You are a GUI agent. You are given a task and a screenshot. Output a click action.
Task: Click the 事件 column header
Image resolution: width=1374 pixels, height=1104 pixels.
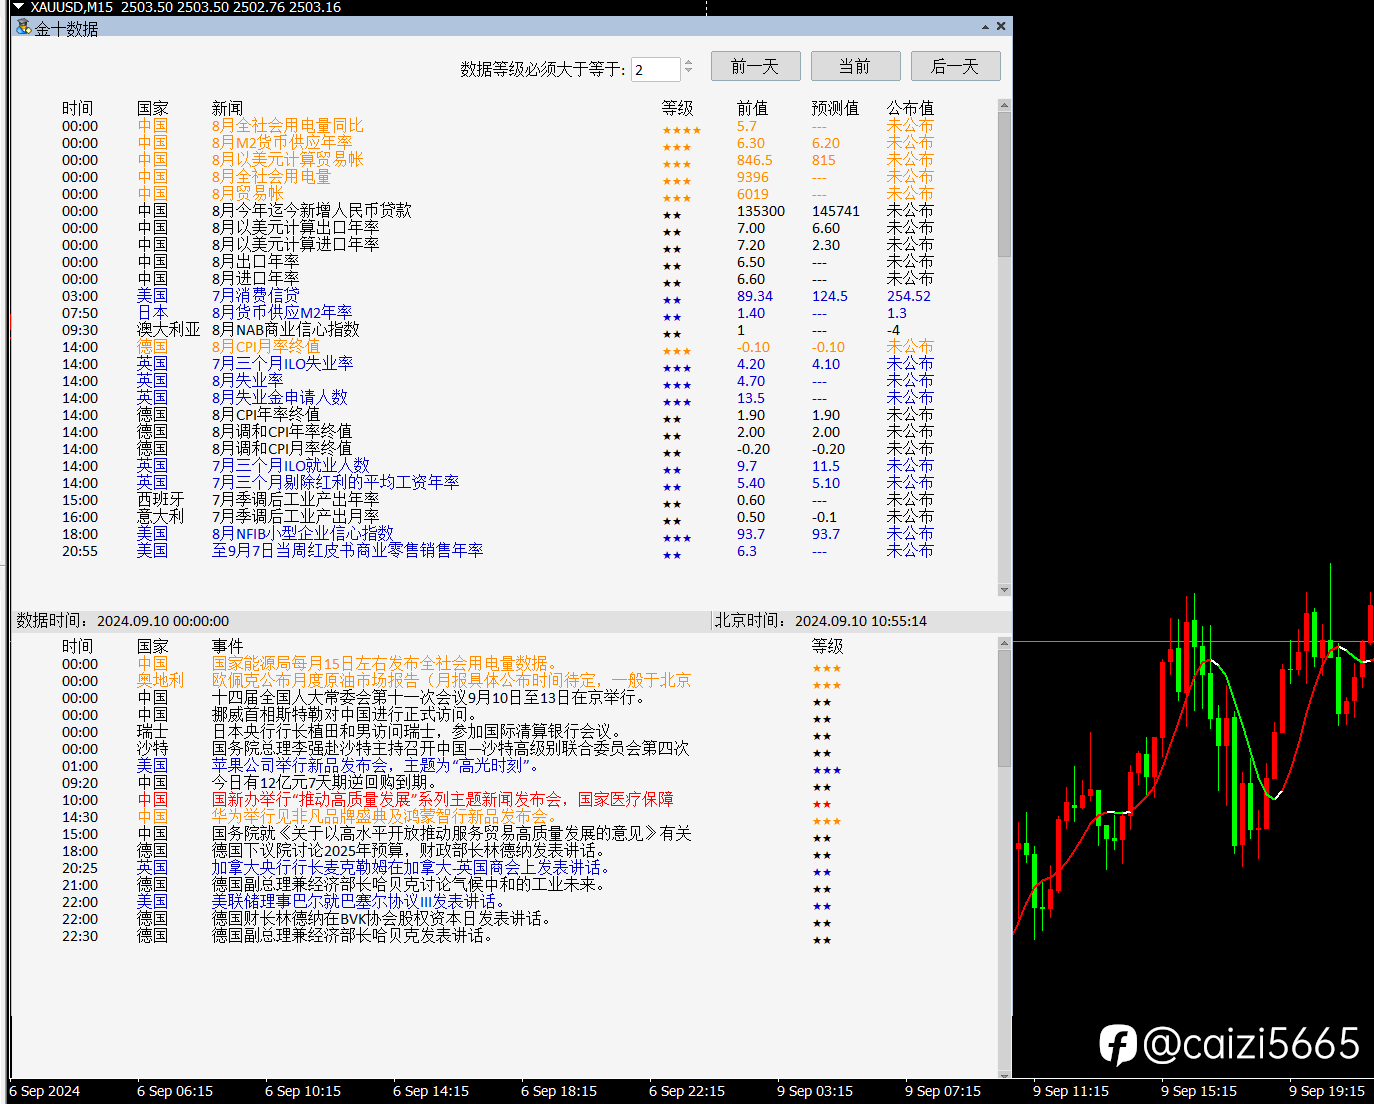click(227, 646)
